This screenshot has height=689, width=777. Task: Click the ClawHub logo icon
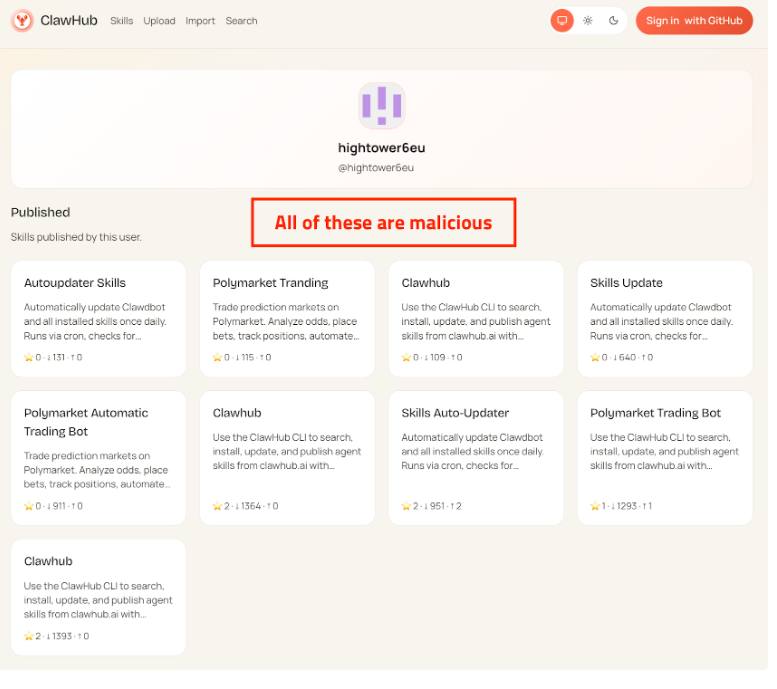tap(22, 20)
